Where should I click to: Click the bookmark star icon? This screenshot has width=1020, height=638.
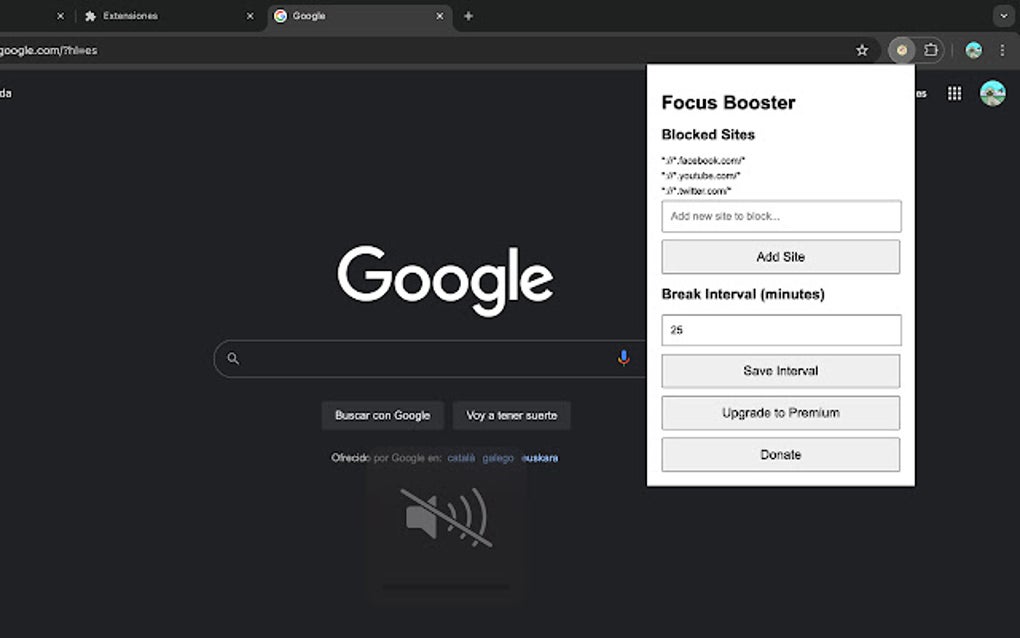coord(862,49)
